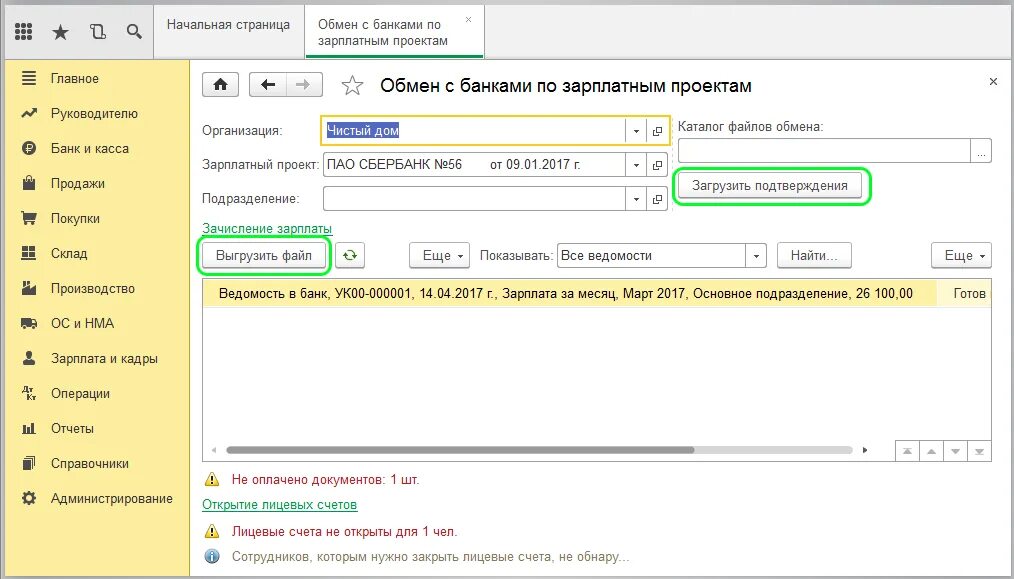Navigate back with left arrow button

pyautogui.click(x=268, y=85)
